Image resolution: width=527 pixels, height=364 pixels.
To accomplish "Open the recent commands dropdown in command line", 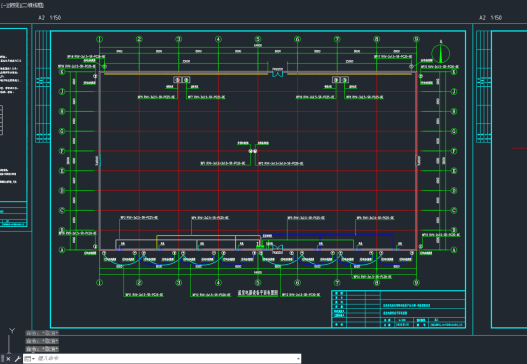I will pyautogui.click(x=29, y=359).
